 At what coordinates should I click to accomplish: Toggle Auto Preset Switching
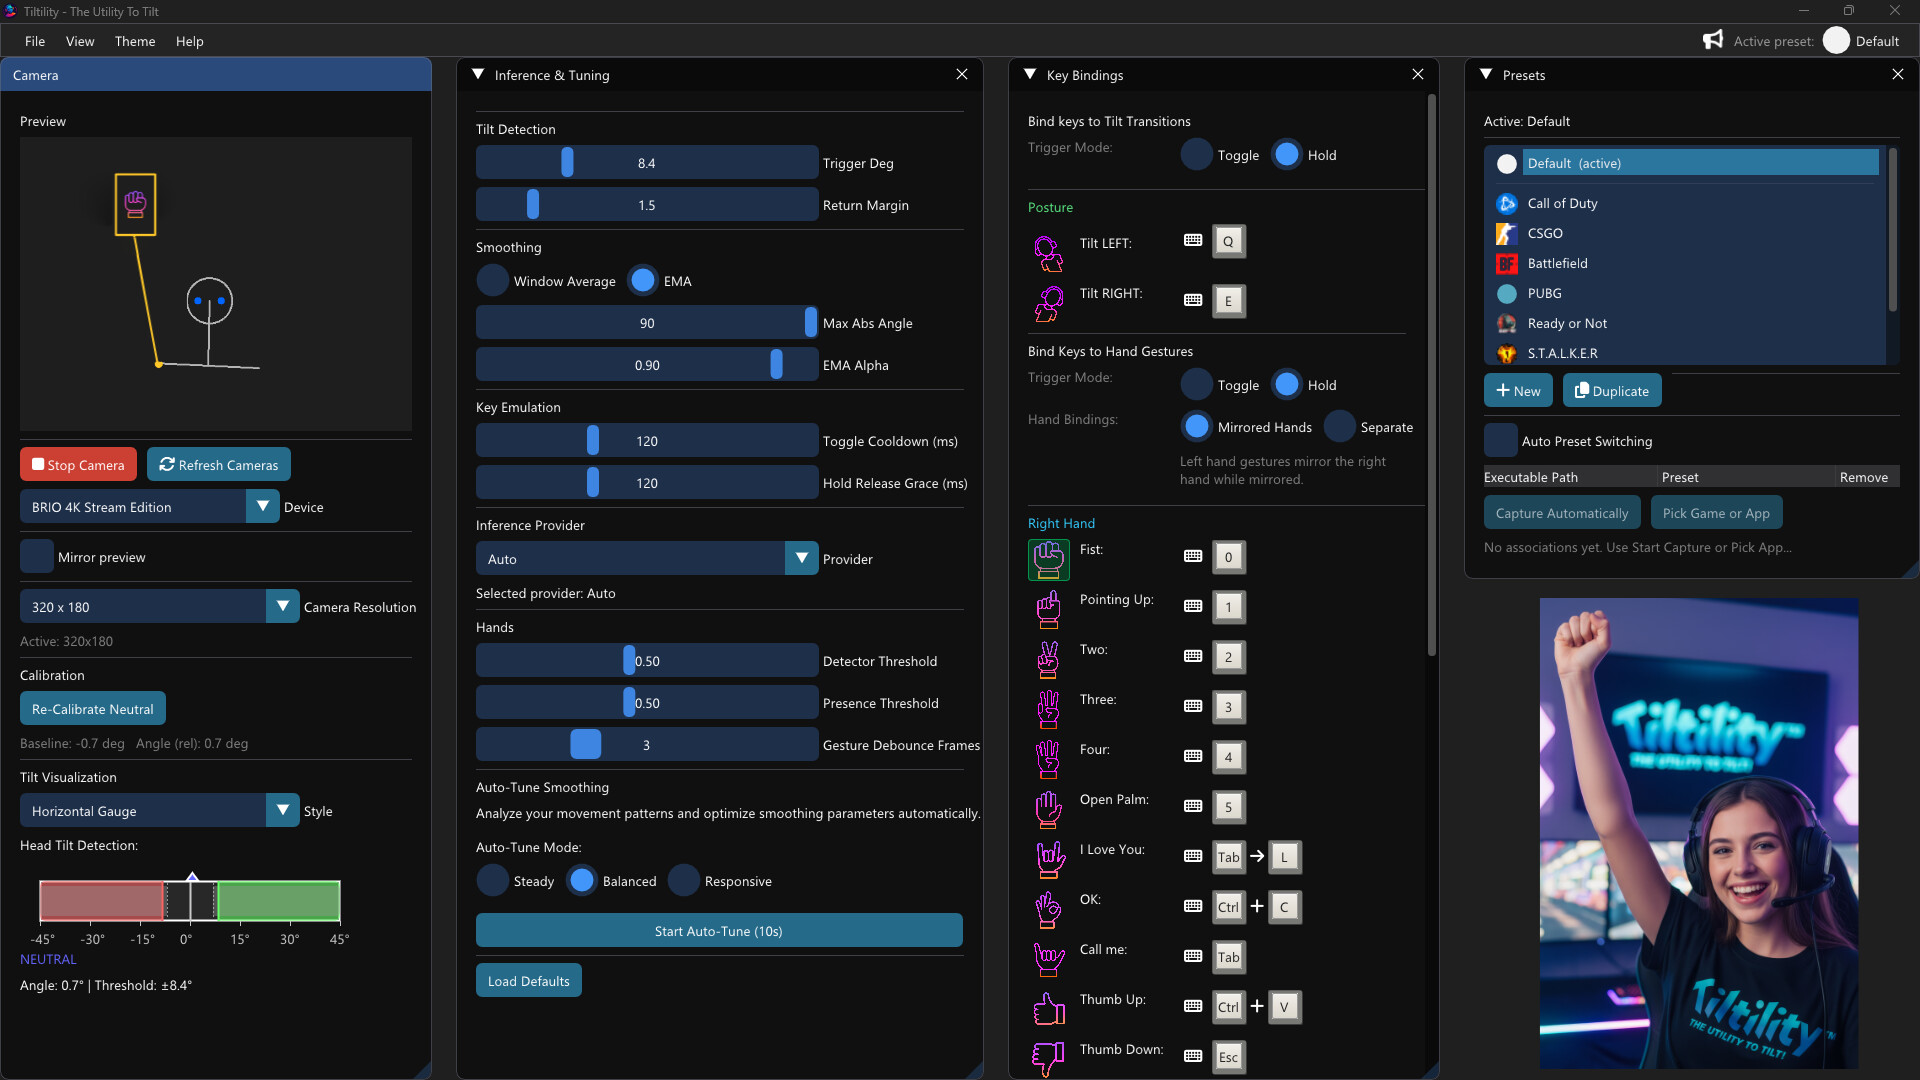pyautogui.click(x=1501, y=440)
